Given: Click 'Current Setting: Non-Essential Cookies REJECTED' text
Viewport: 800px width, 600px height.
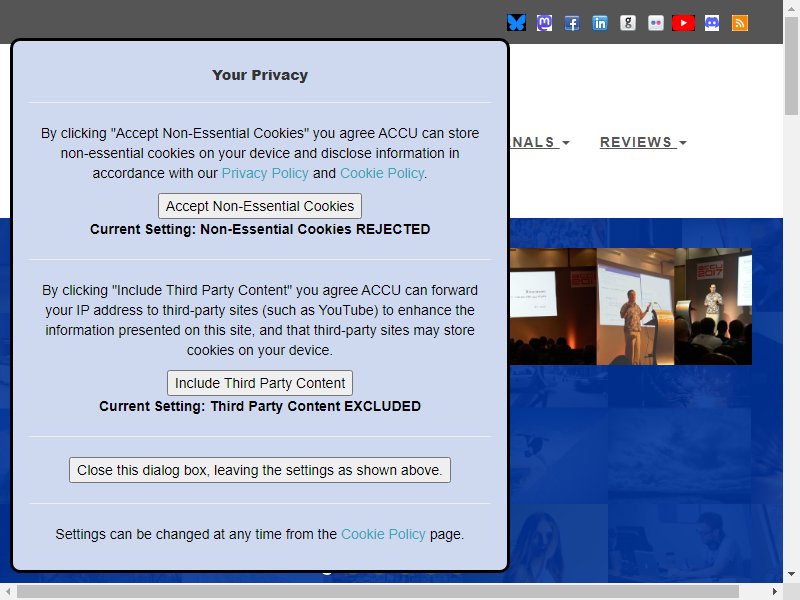Looking at the screenshot, I should tap(260, 230).
